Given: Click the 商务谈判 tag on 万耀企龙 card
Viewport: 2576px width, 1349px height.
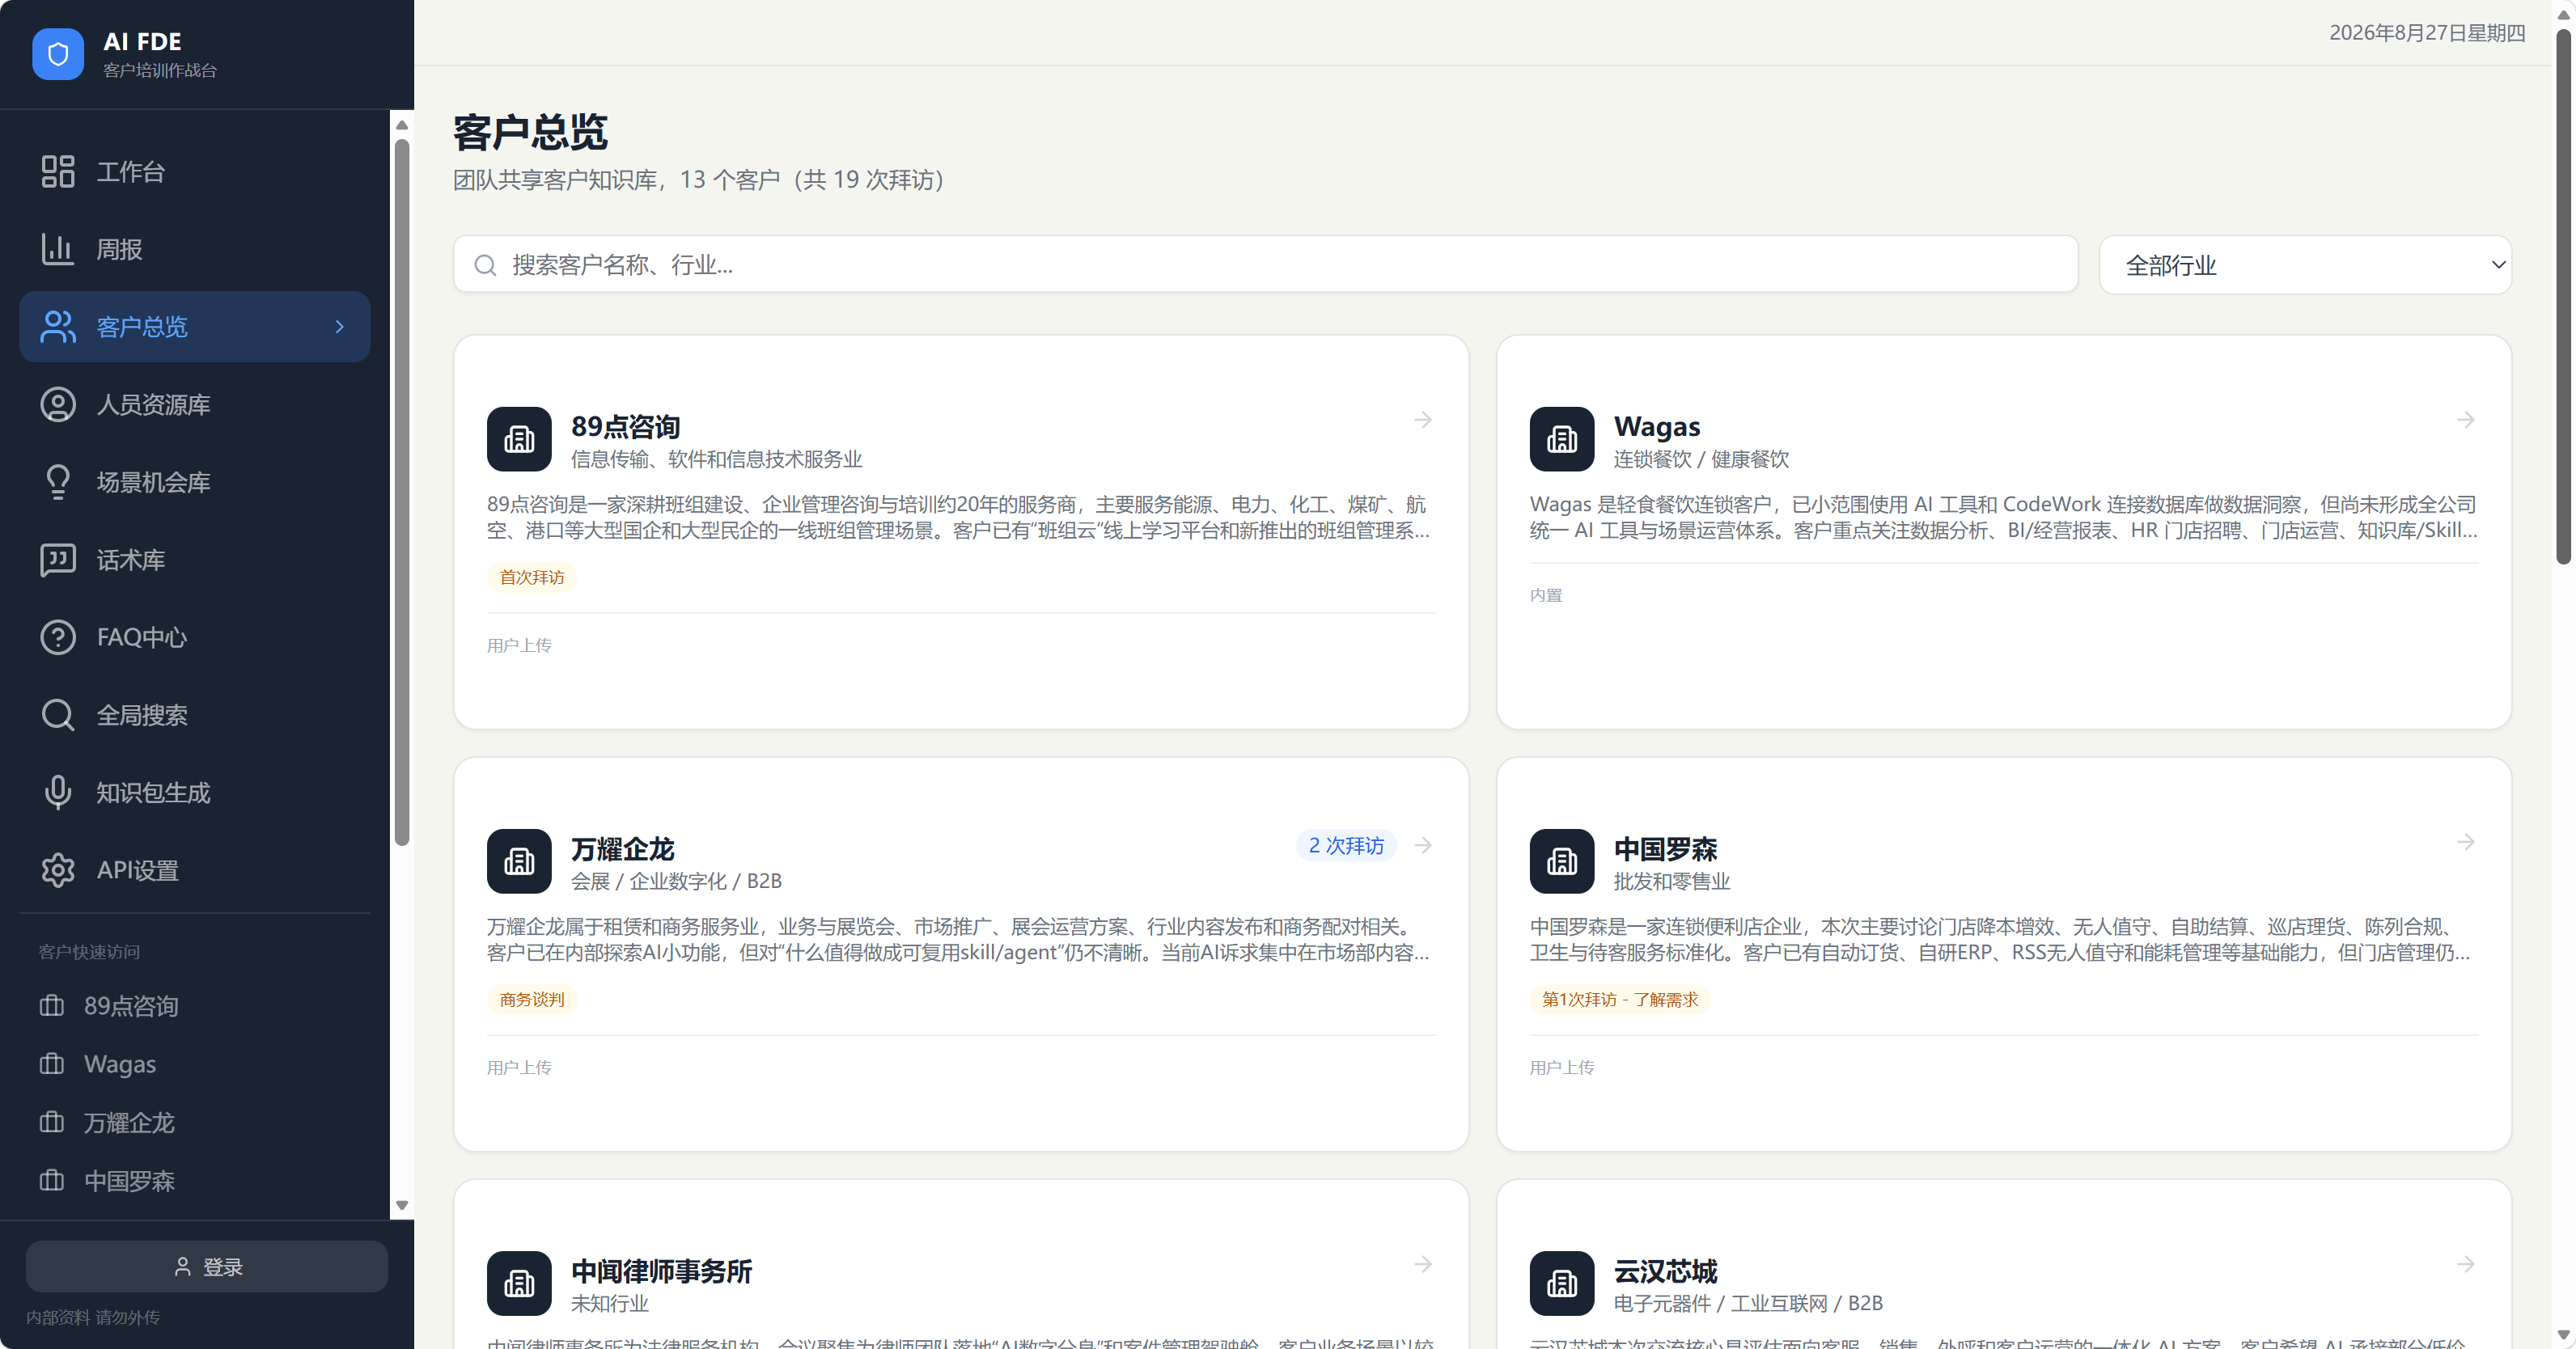Looking at the screenshot, I should [x=531, y=999].
